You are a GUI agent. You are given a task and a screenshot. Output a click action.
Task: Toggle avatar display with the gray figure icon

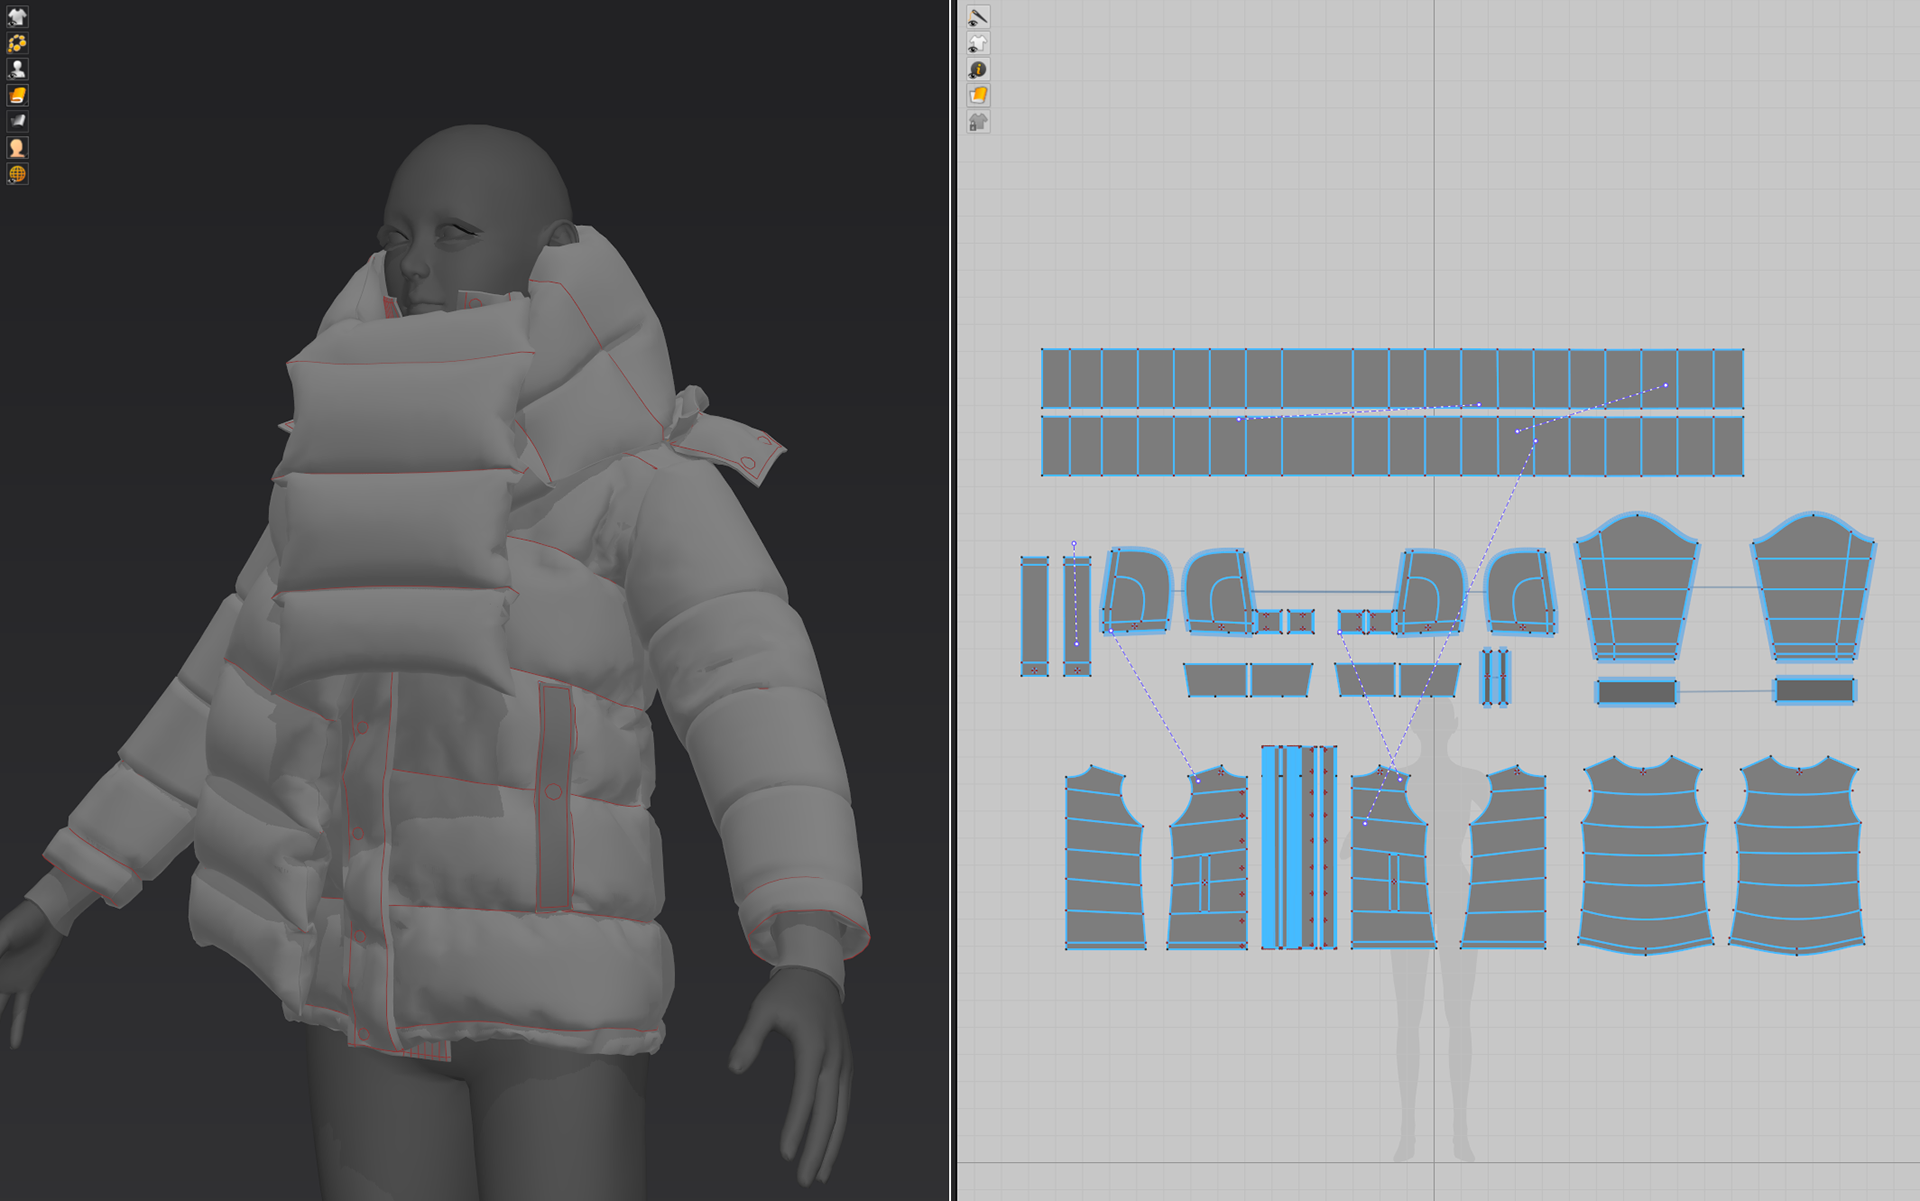pos(17,69)
